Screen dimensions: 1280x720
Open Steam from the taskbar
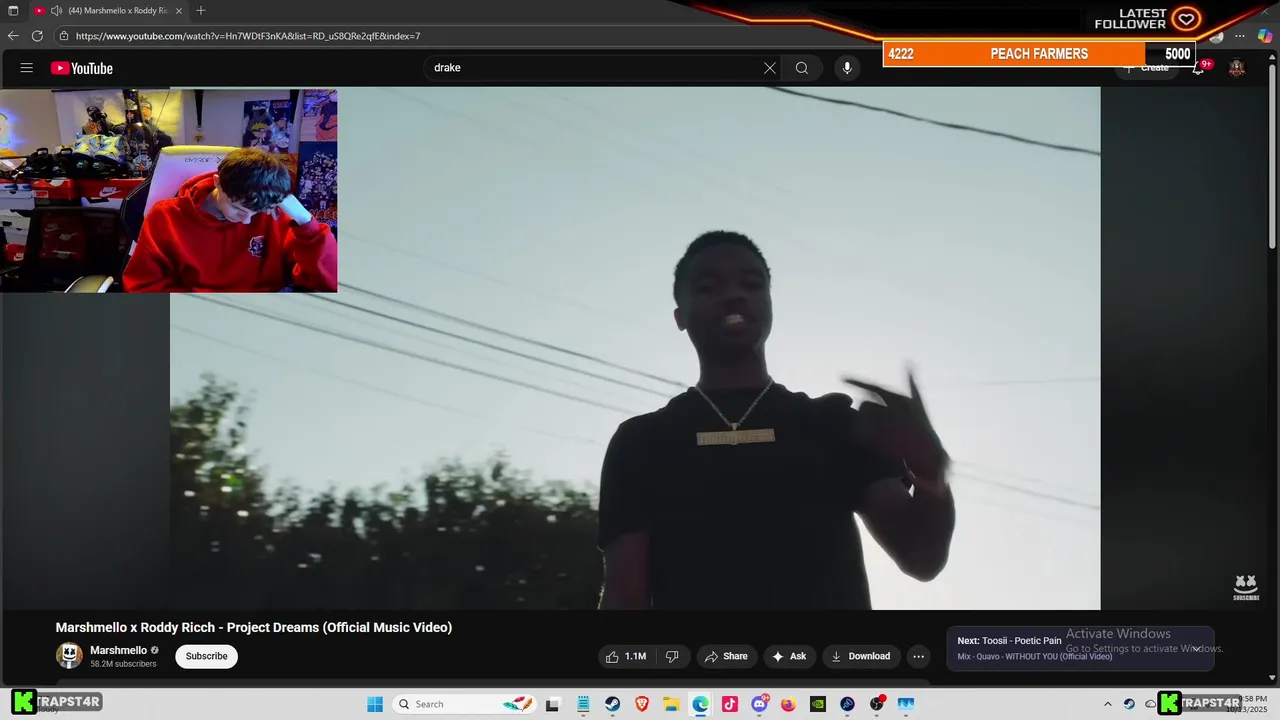point(612,704)
